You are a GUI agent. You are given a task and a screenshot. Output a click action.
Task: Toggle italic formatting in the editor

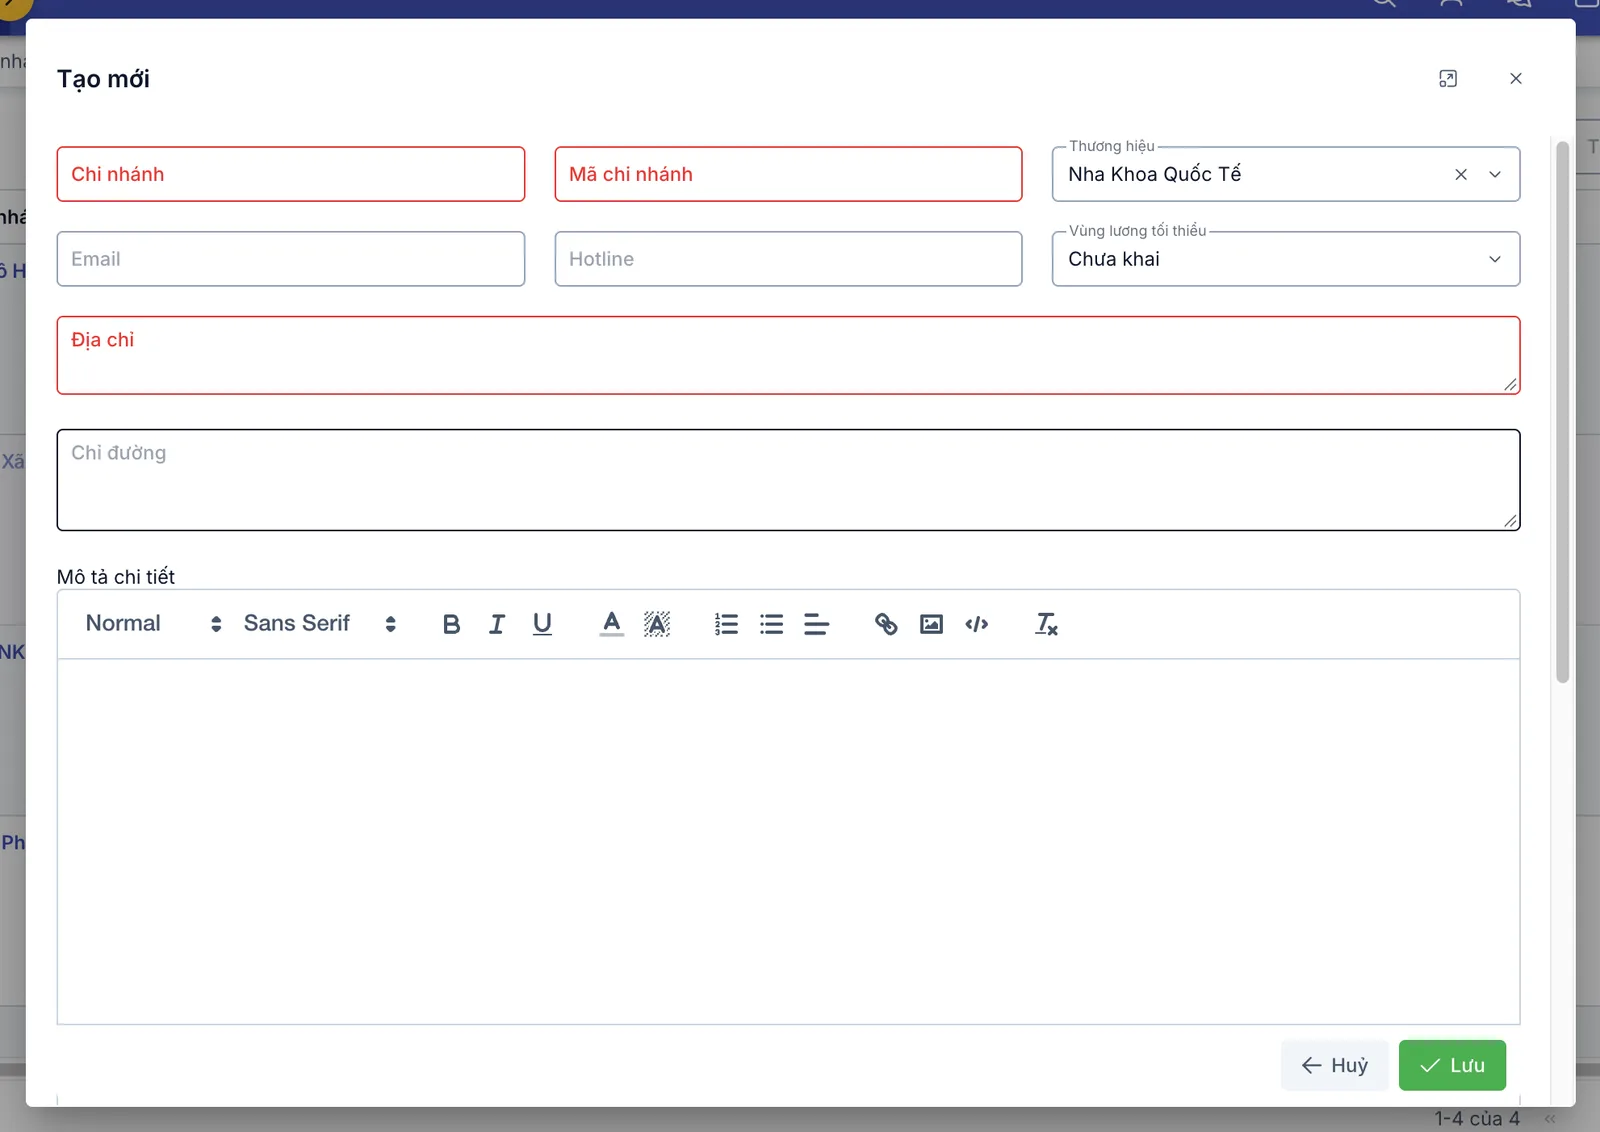tap(497, 624)
